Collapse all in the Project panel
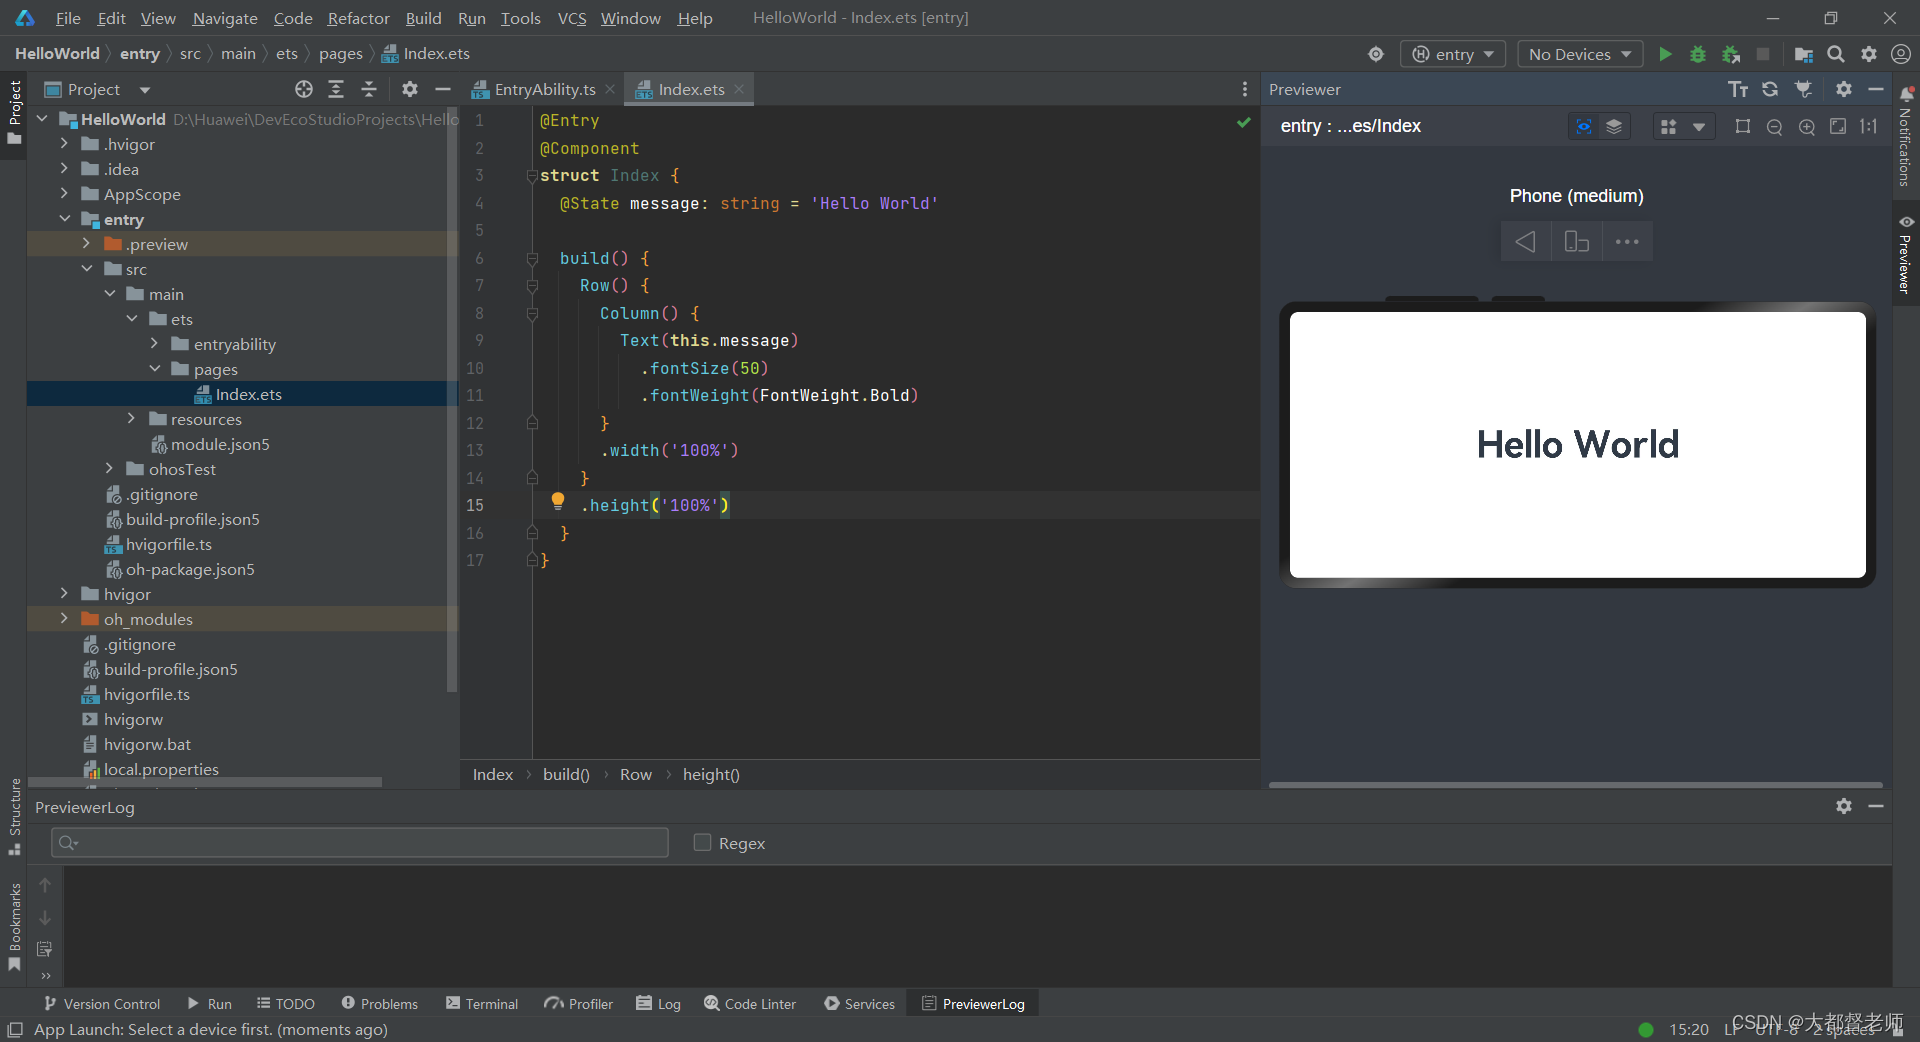This screenshot has height=1042, width=1920. point(369,89)
